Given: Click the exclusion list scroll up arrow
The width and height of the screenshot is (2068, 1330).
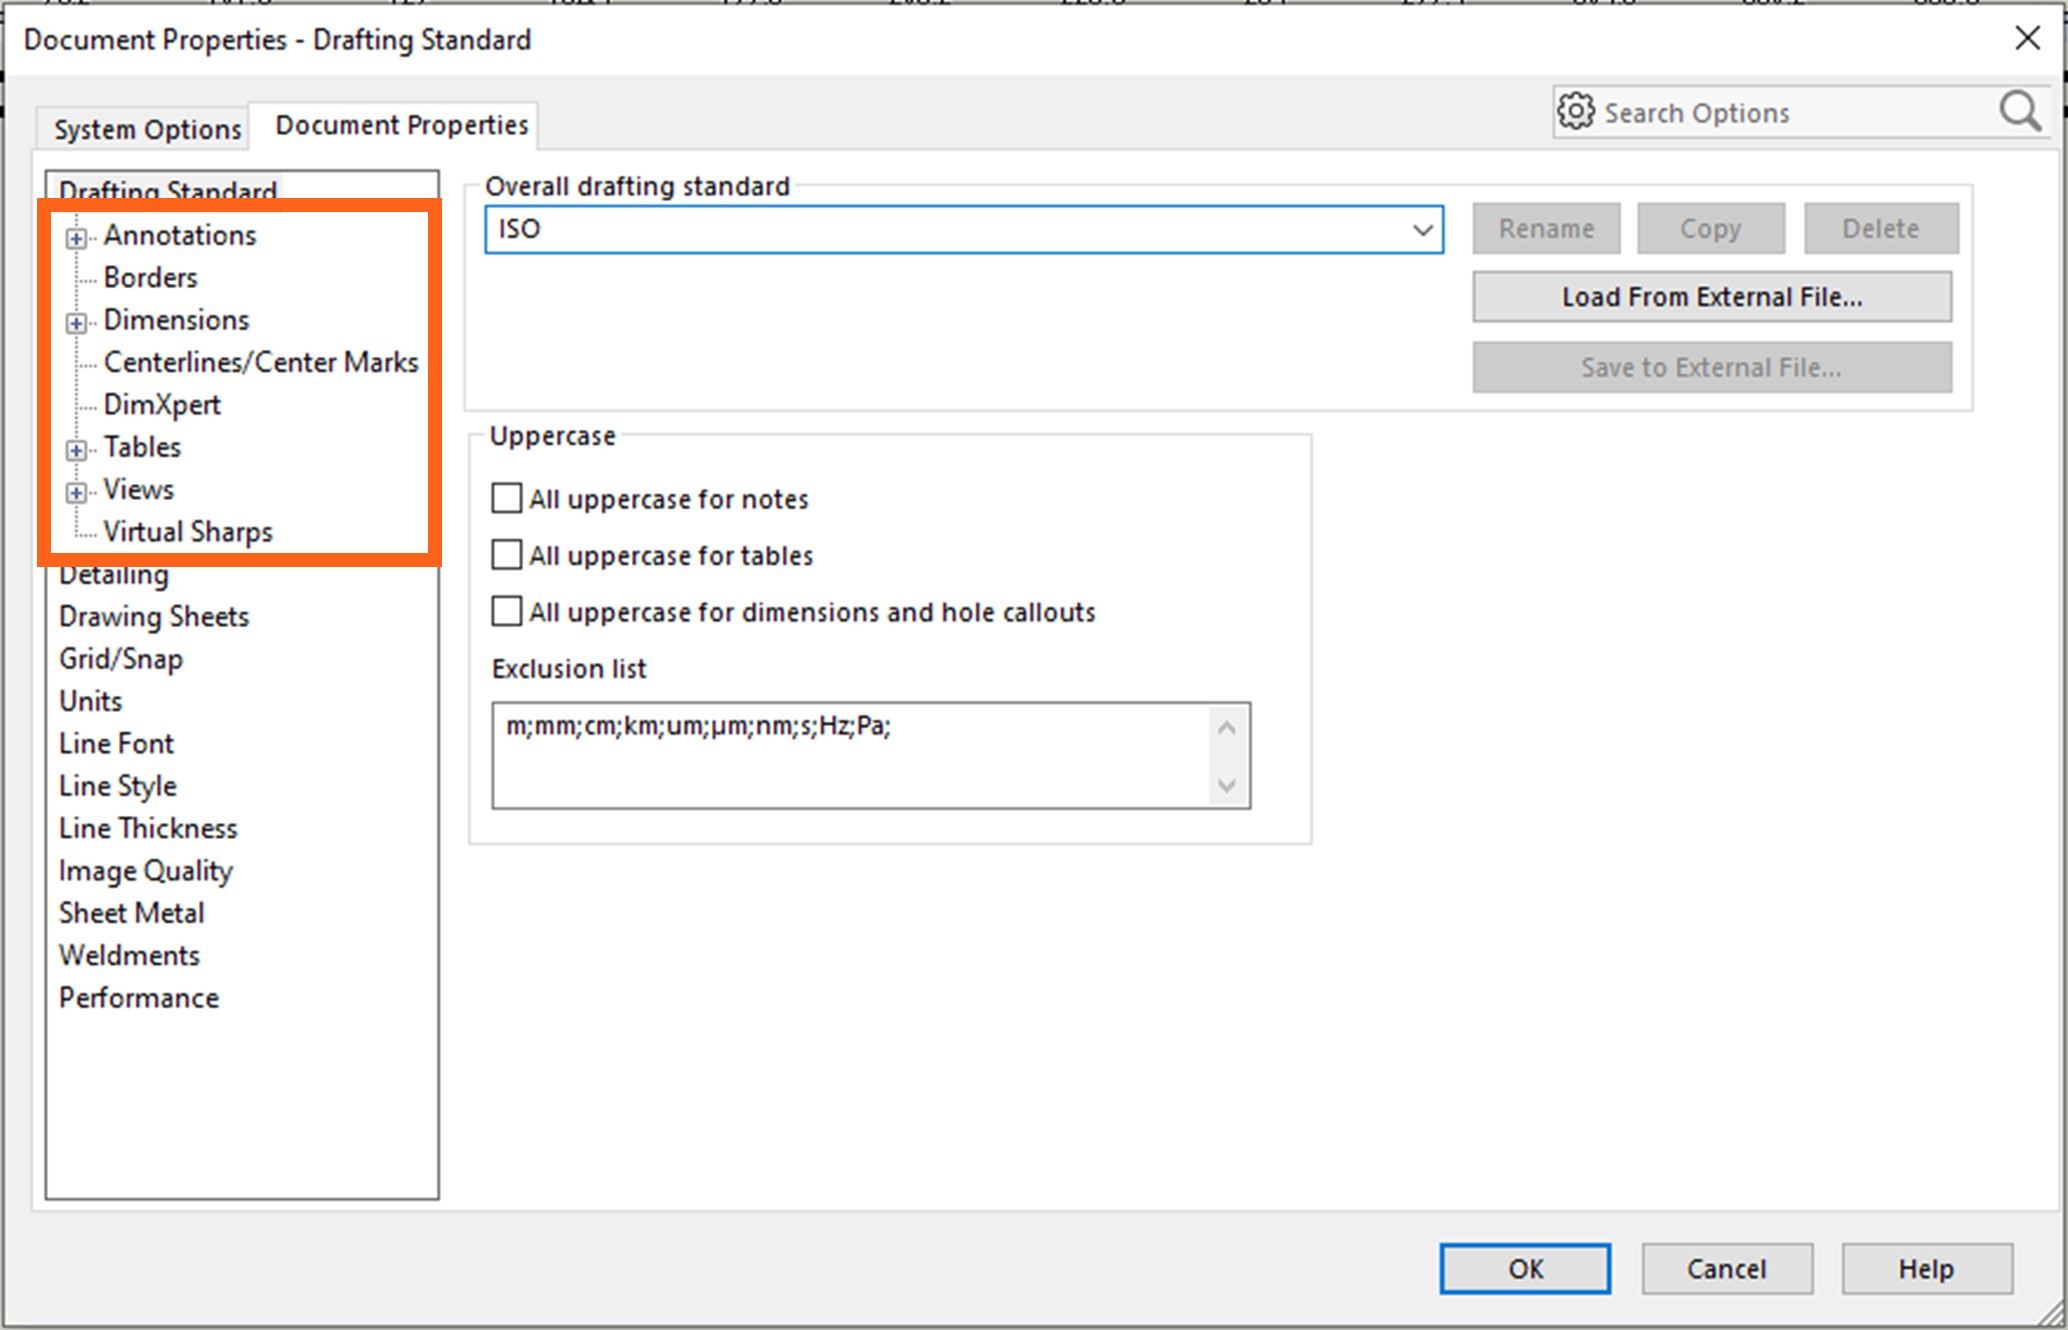Looking at the screenshot, I should [1226, 729].
